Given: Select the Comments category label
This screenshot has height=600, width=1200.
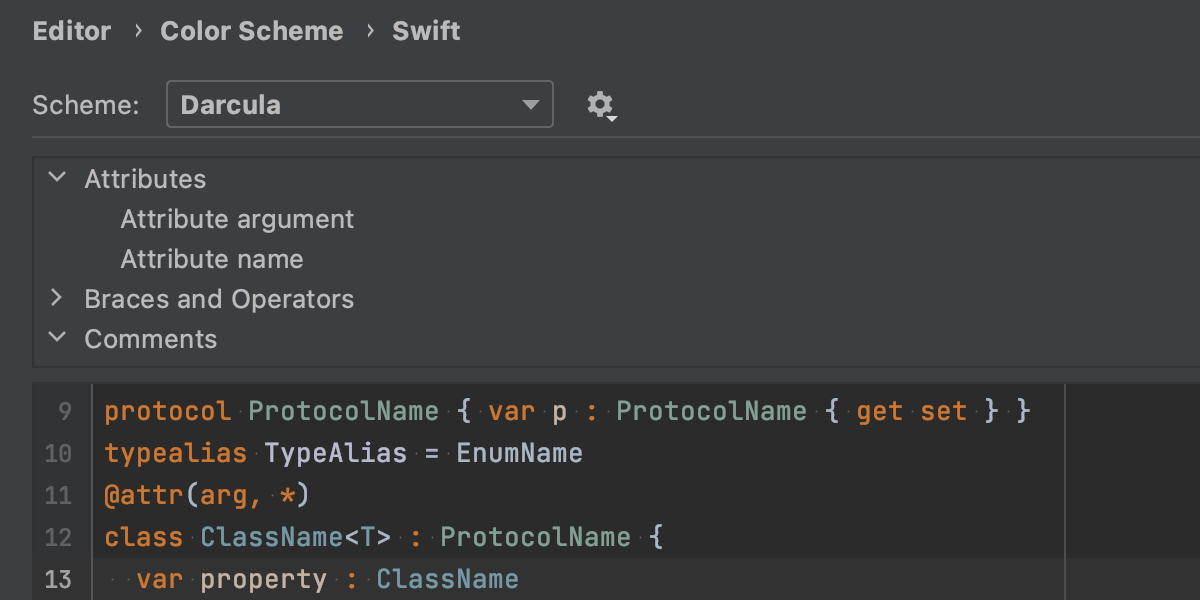Looking at the screenshot, I should tap(150, 339).
